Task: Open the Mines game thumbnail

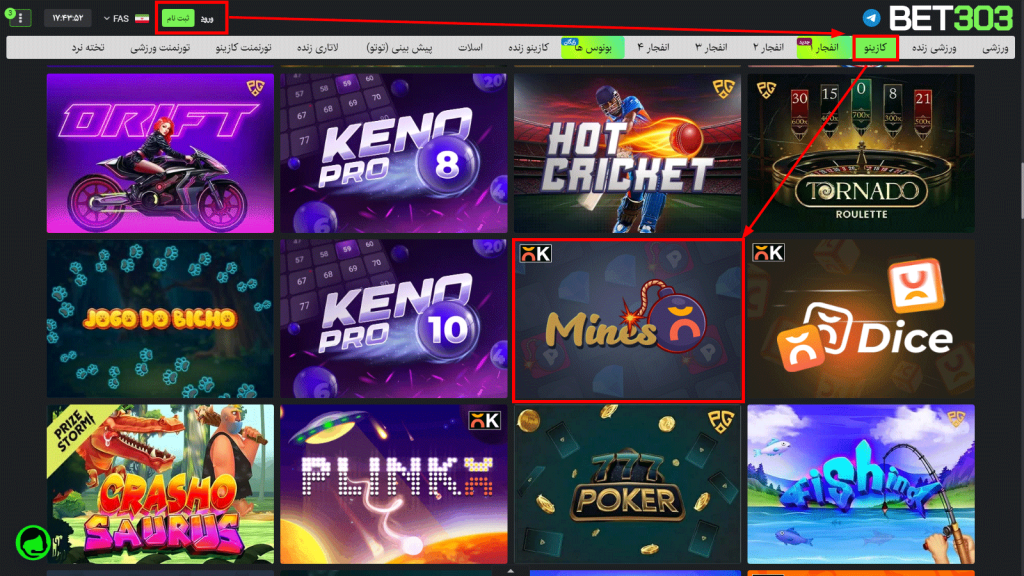Action: (x=627, y=320)
